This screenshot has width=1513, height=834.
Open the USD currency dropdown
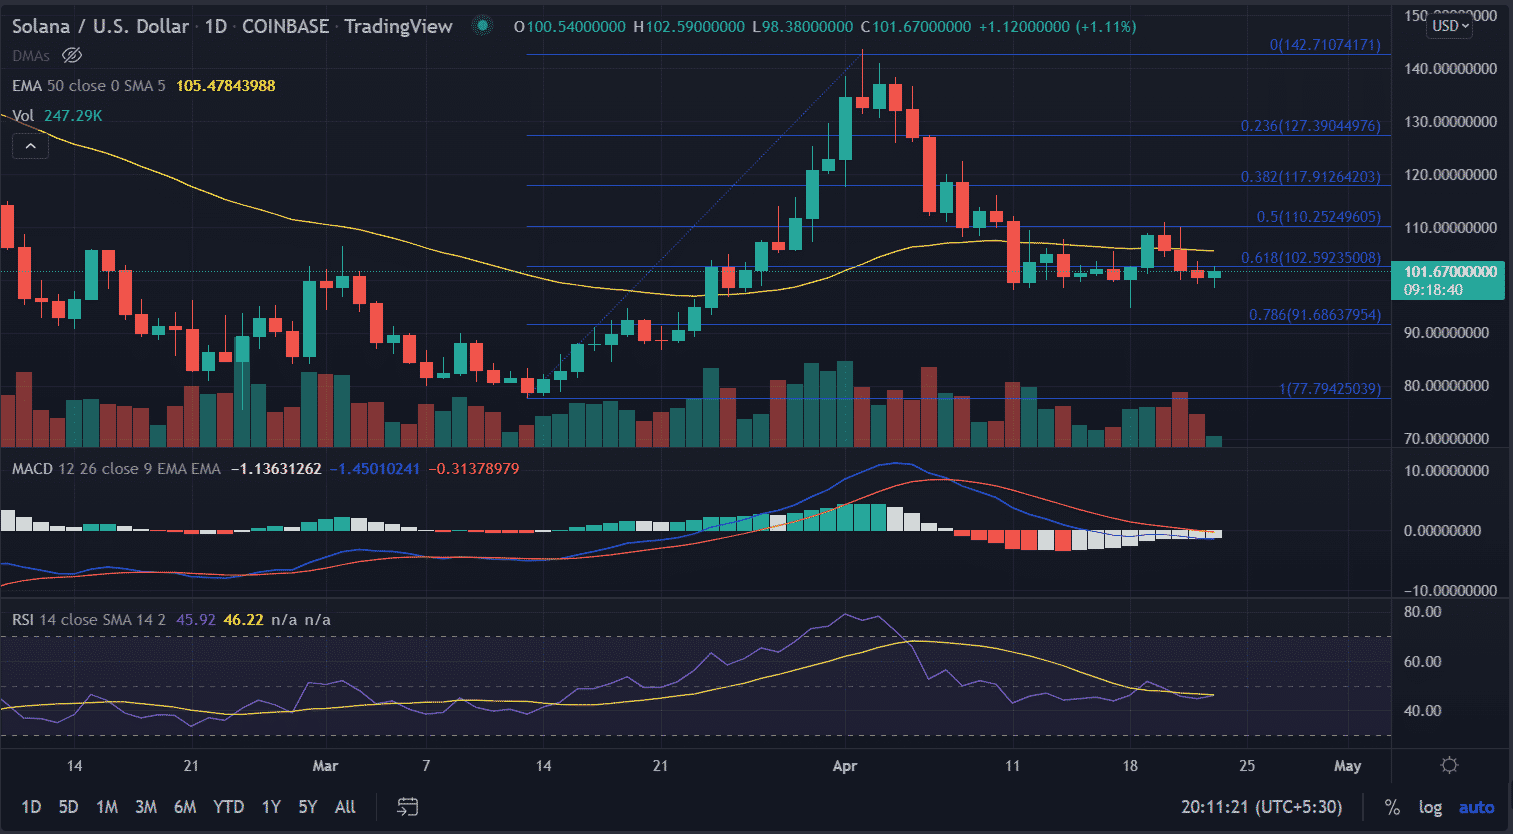tap(1451, 26)
